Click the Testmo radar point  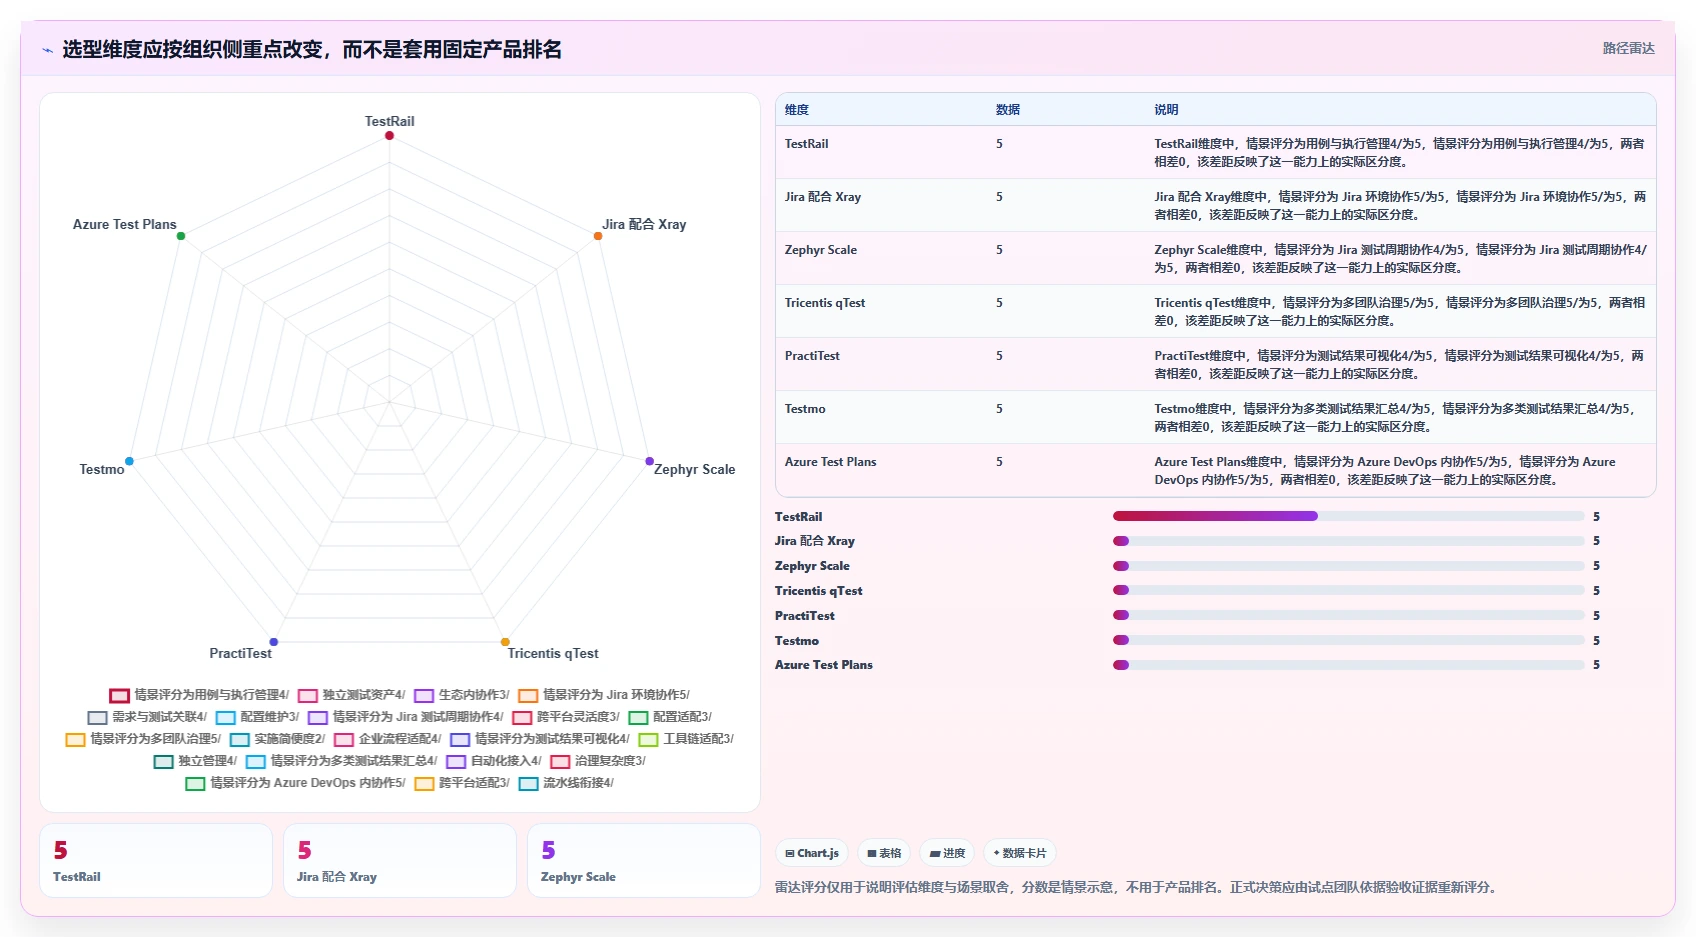[x=129, y=461]
